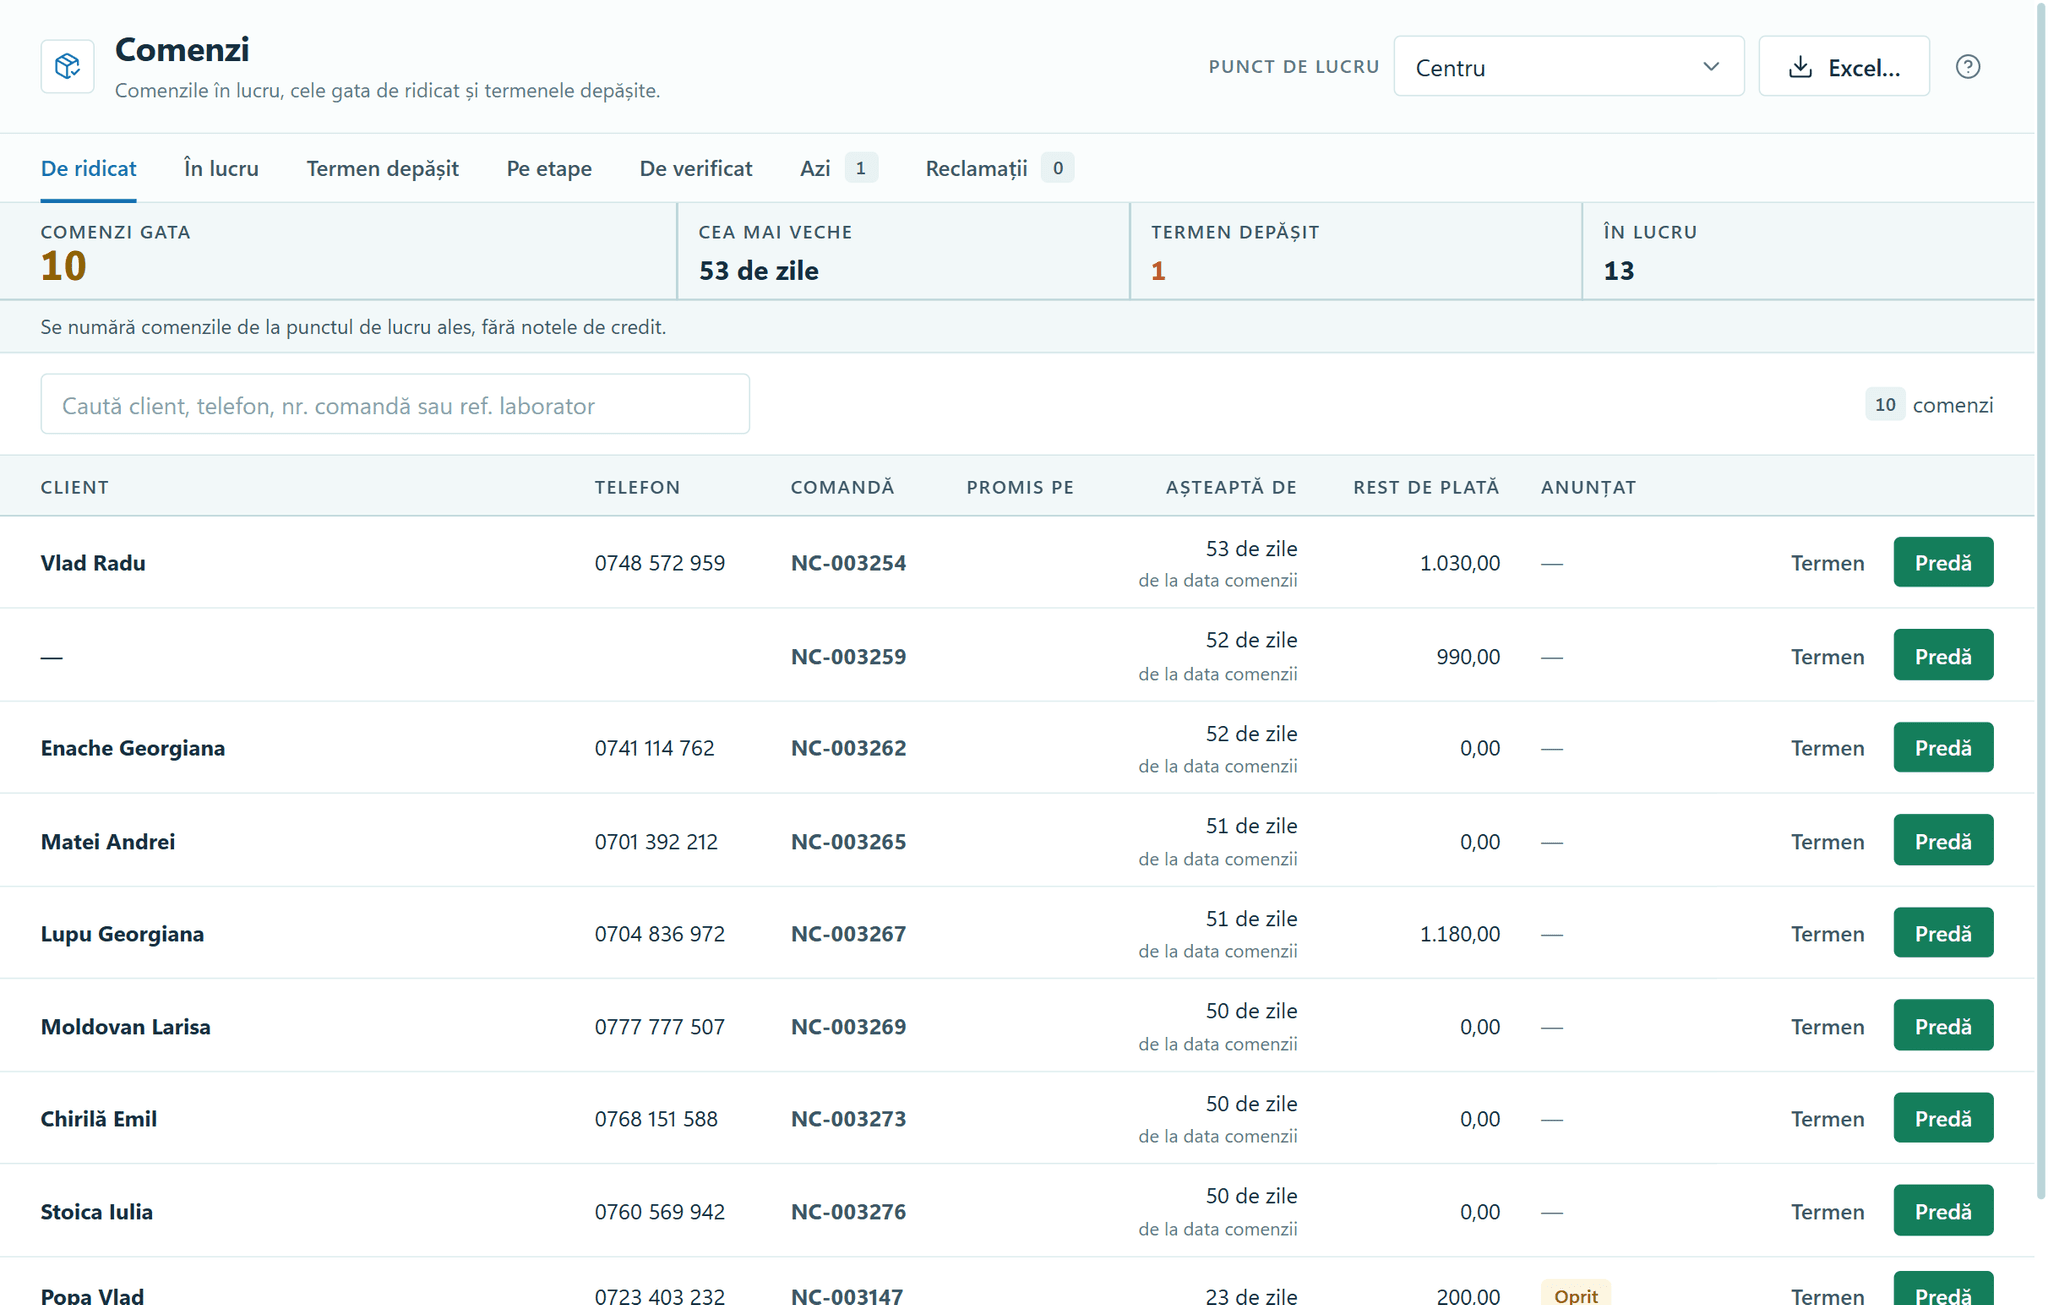This screenshot has width=2048, height=1305.
Task: Click the Rest de plată column header
Action: pos(1426,487)
